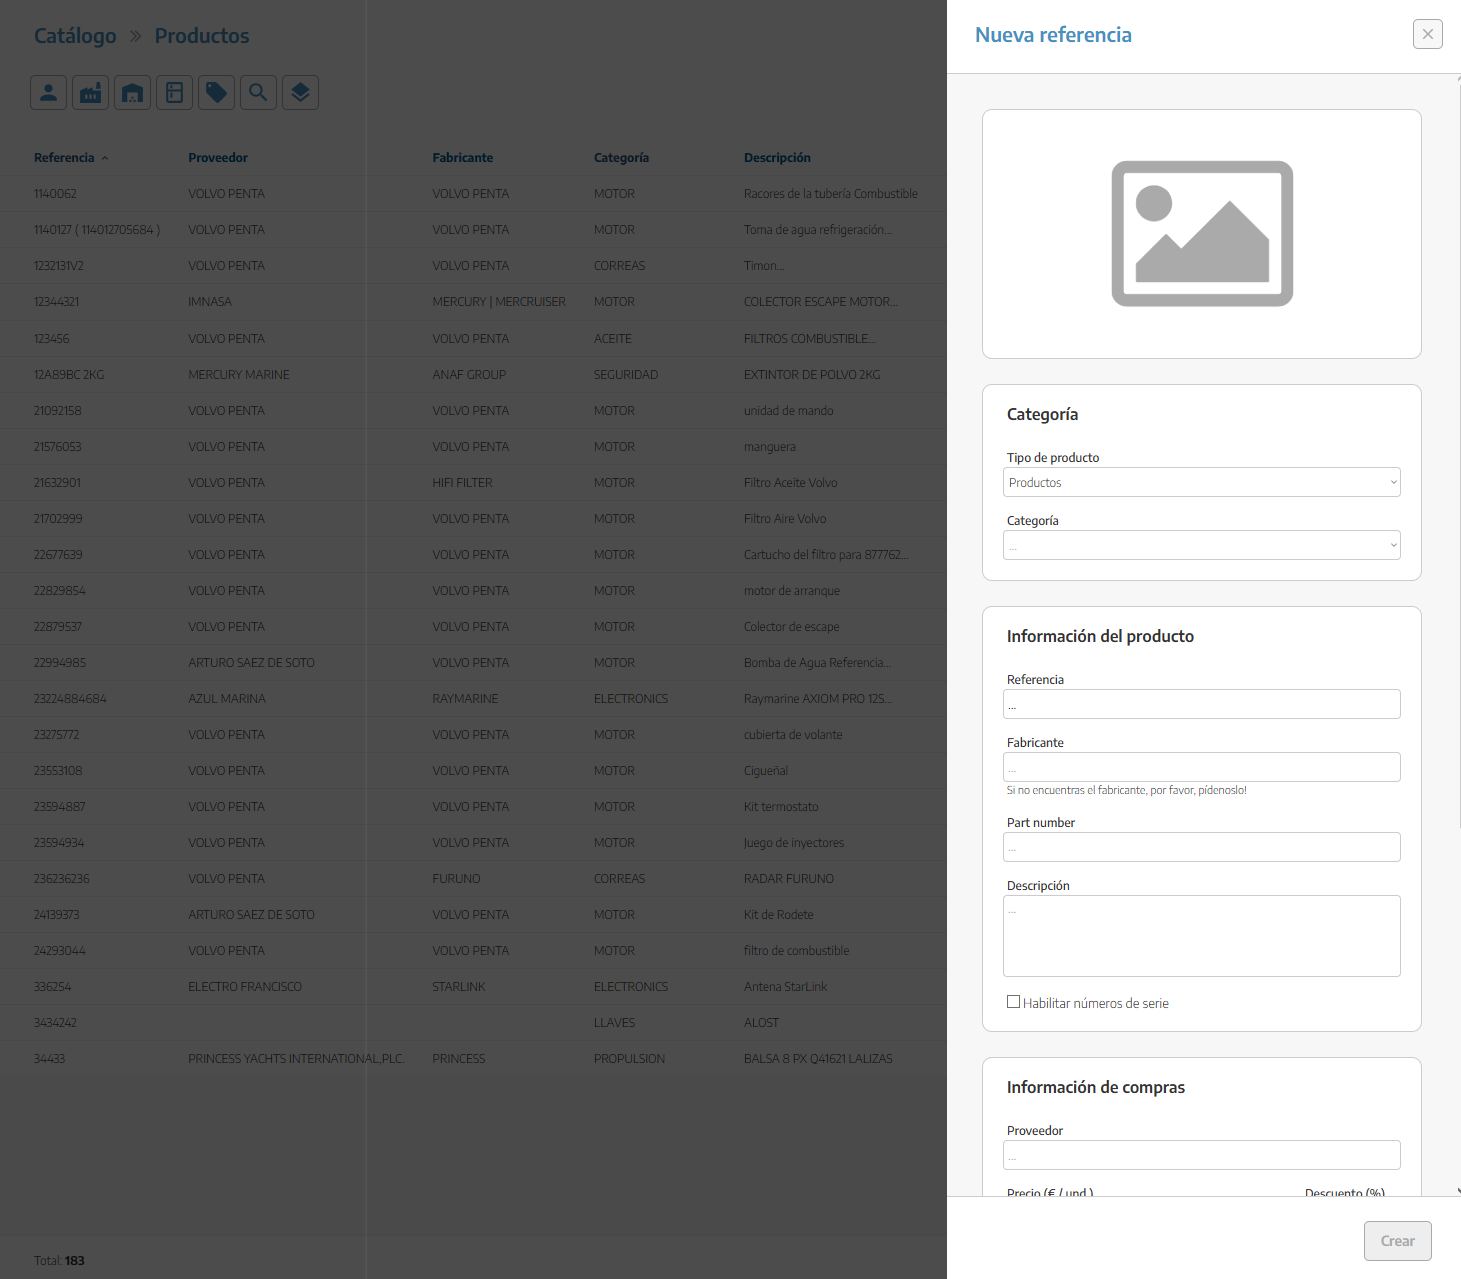Open the Categoría dropdown in the form
This screenshot has width=1461, height=1279.
click(1202, 545)
